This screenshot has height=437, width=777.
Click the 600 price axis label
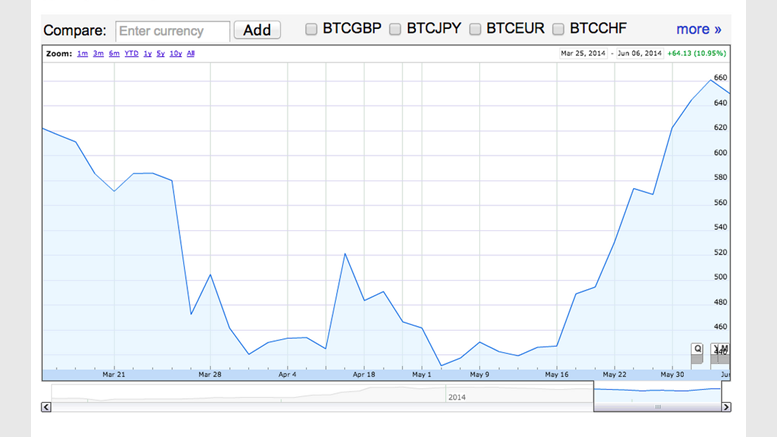click(721, 153)
